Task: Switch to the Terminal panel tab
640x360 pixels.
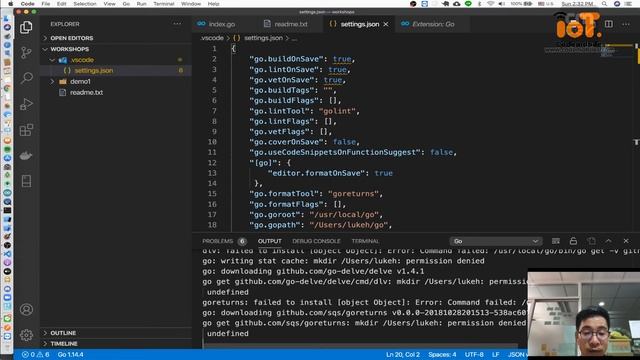Action: point(365,241)
